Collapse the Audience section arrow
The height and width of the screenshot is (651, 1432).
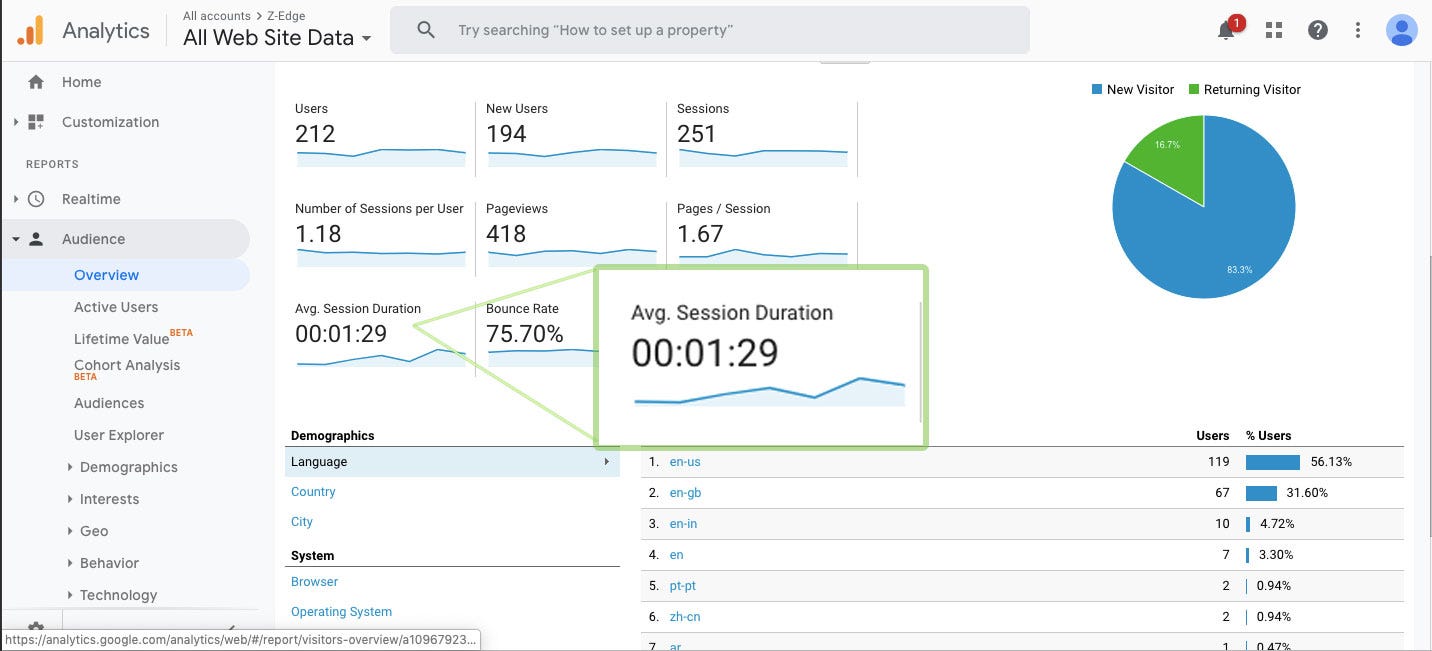(15, 239)
